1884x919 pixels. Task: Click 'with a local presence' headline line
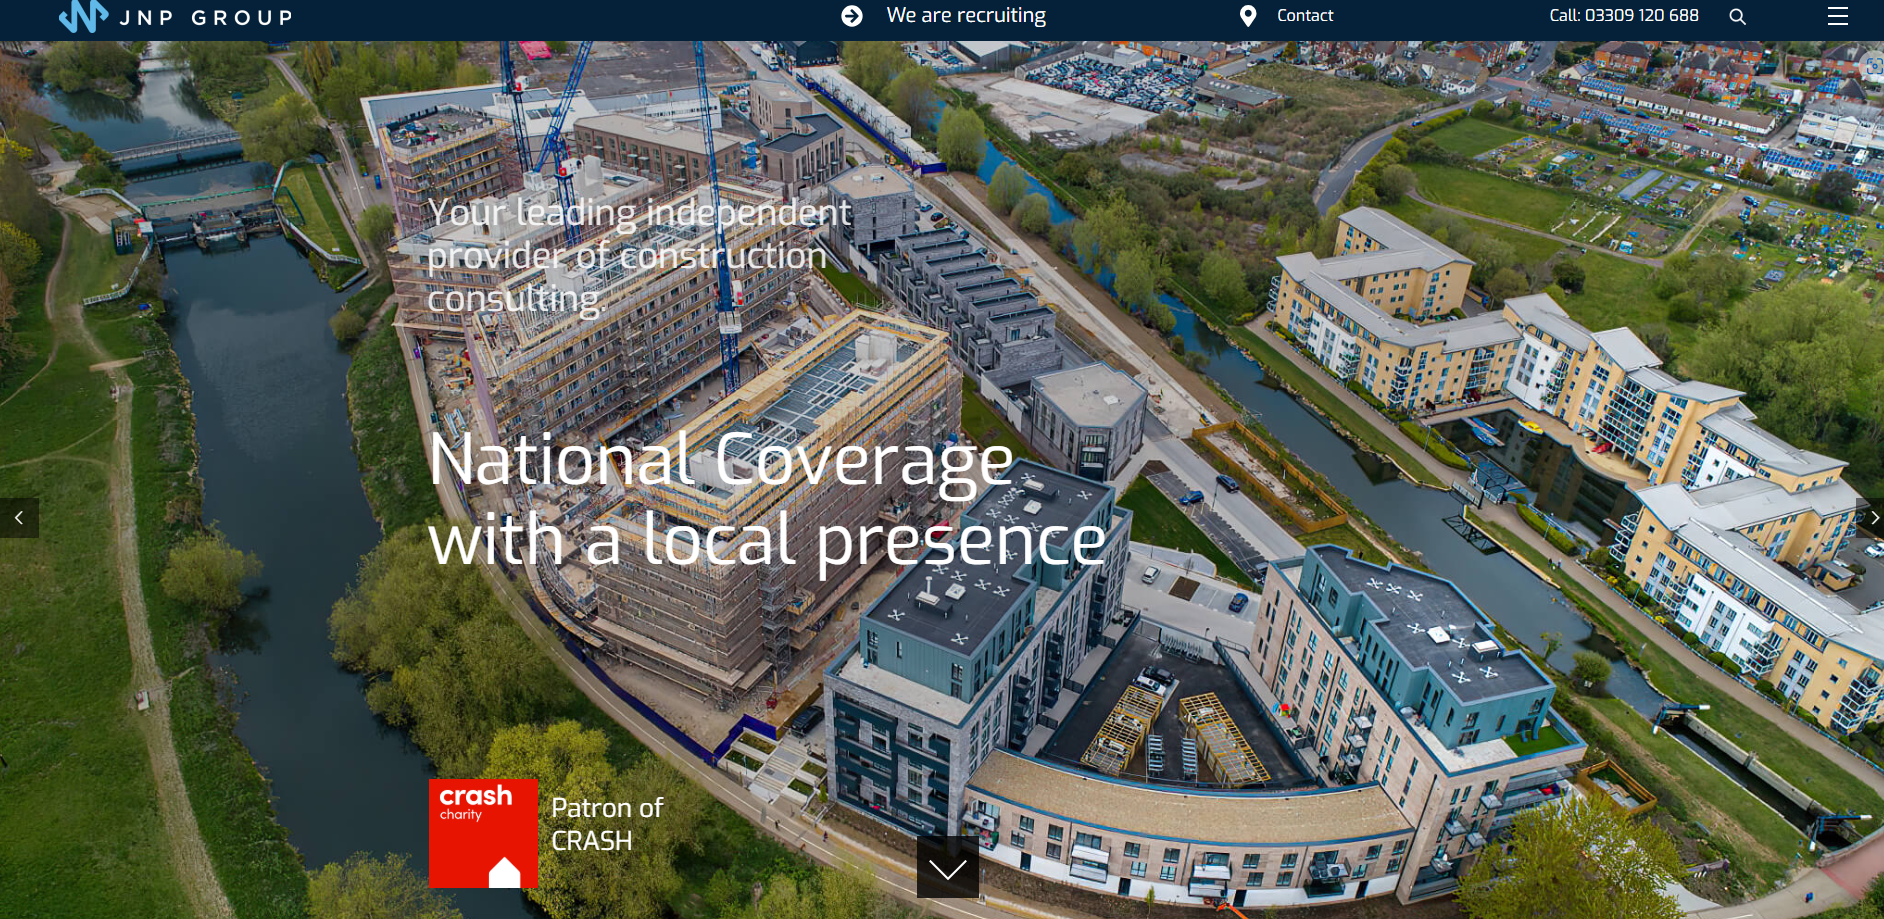(766, 540)
